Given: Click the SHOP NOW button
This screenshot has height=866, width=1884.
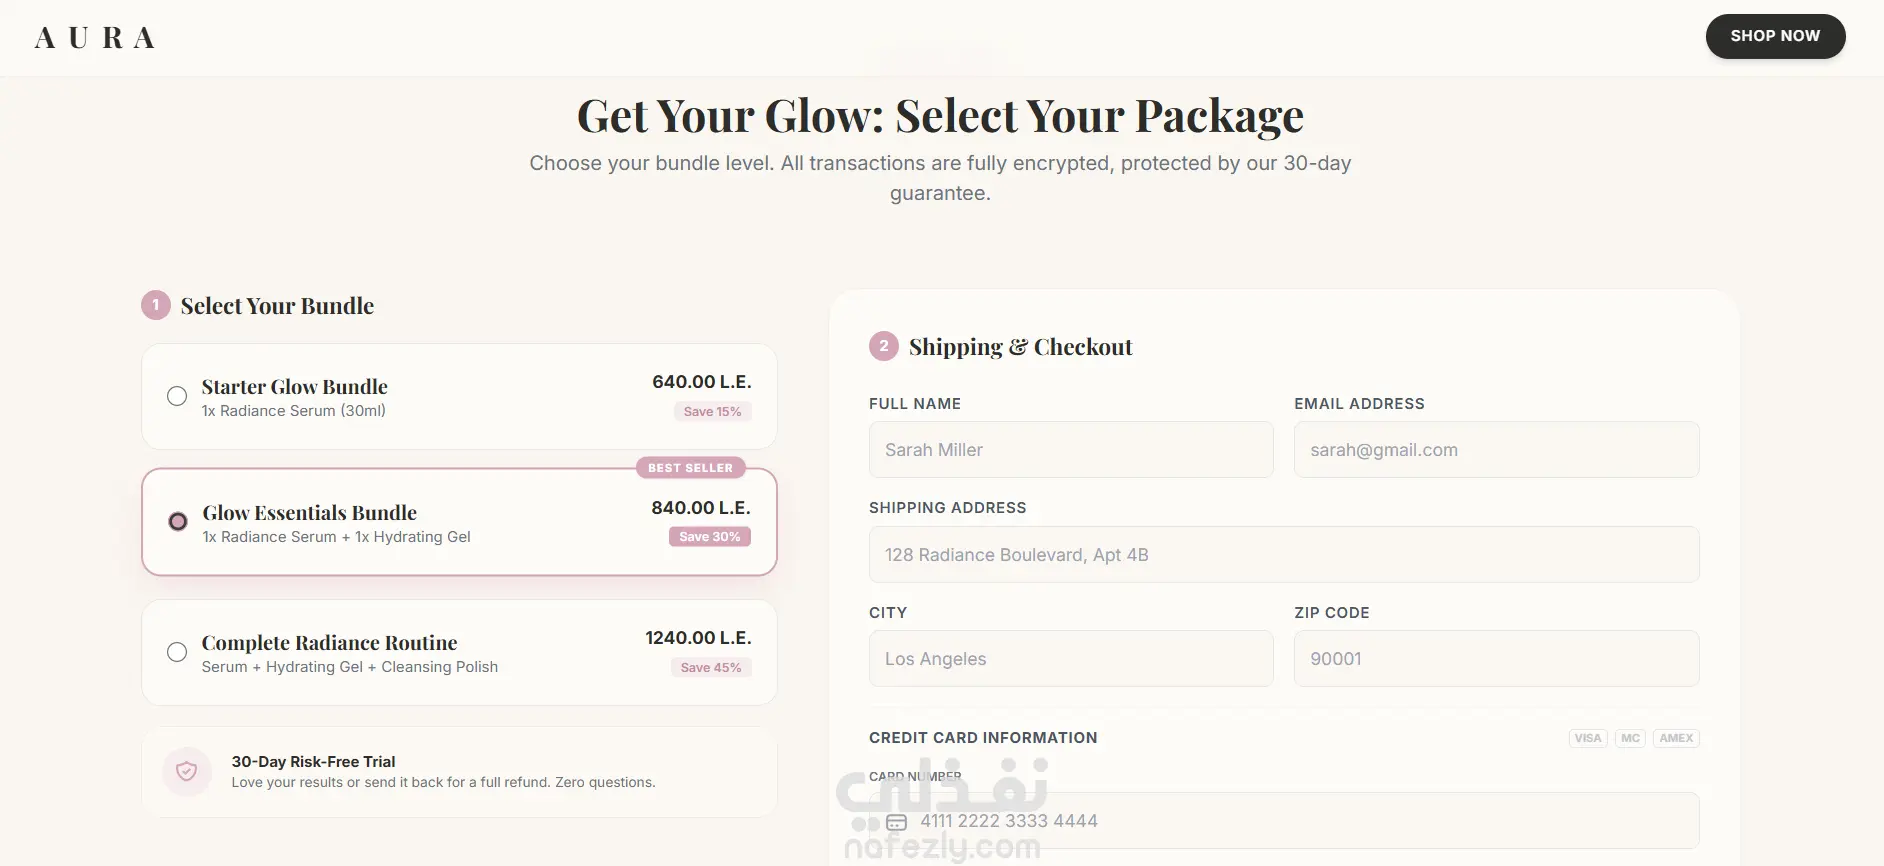Looking at the screenshot, I should (1775, 36).
